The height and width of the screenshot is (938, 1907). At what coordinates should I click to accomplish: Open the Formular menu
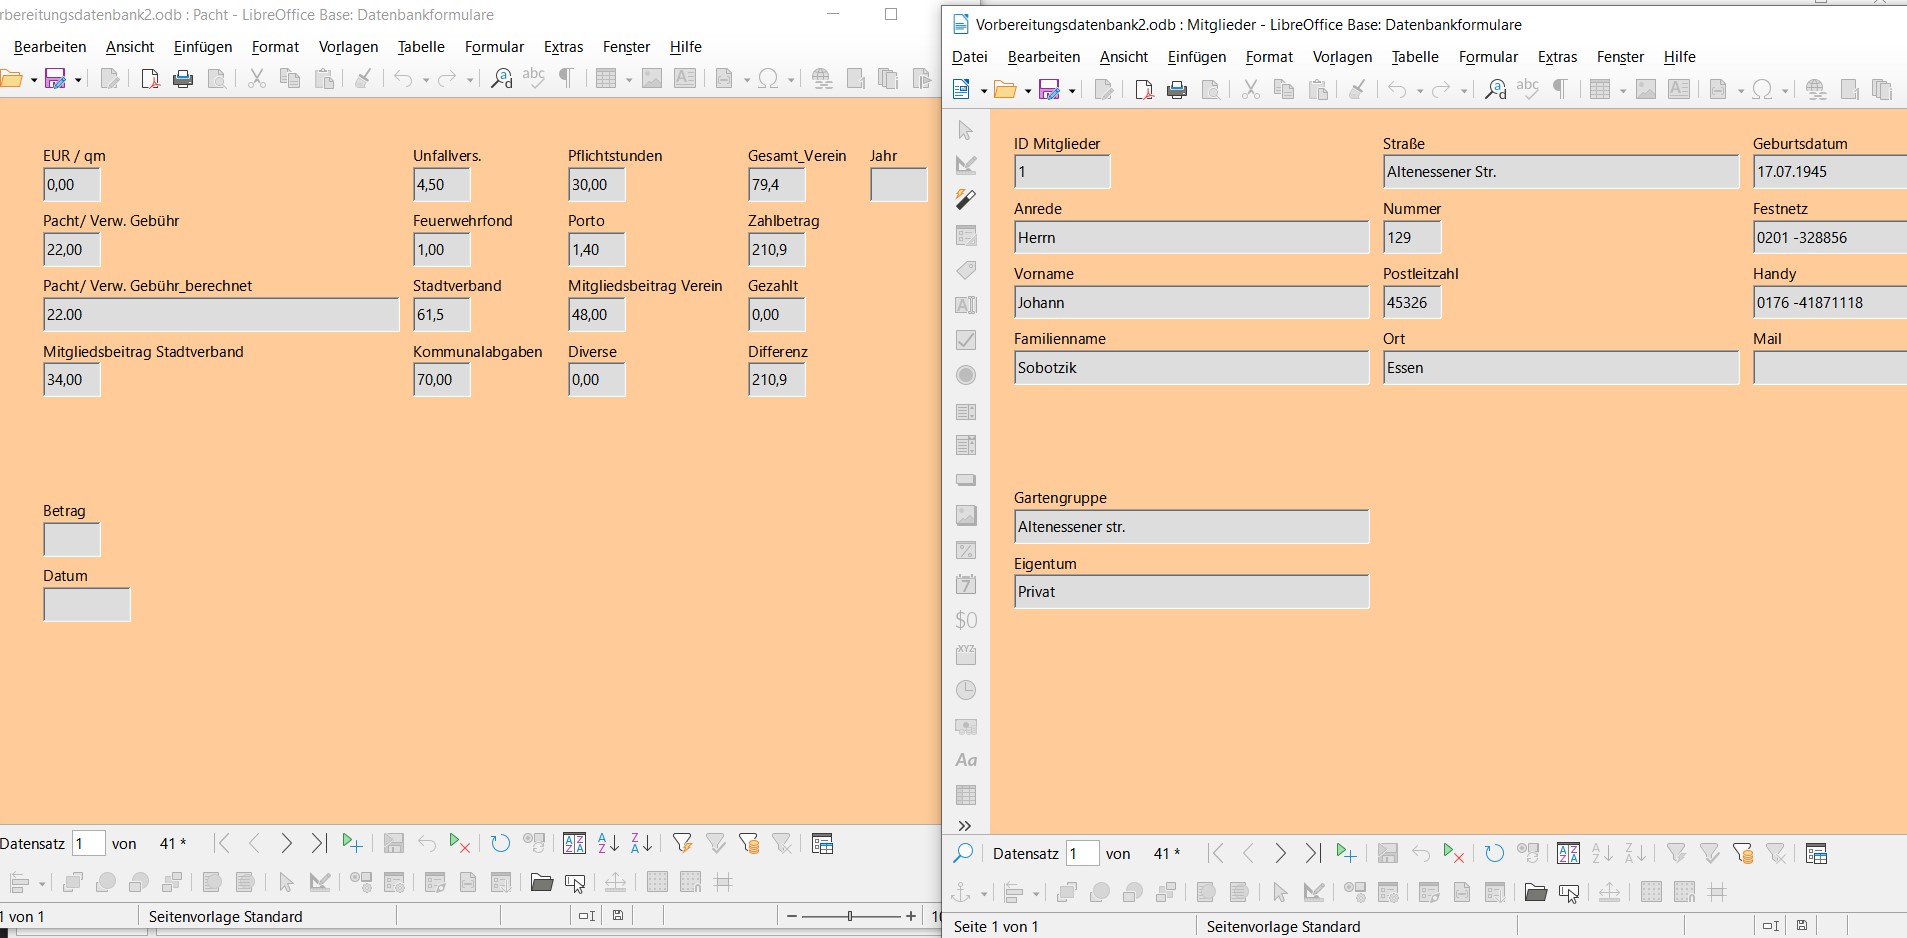[1488, 57]
